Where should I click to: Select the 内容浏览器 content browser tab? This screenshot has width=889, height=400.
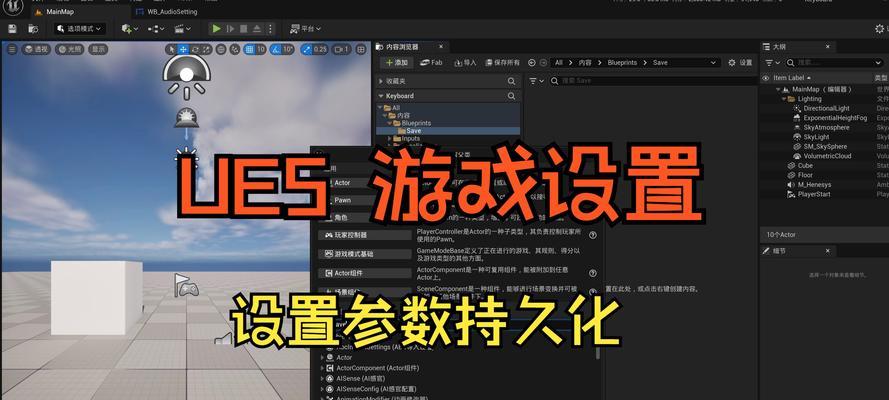pos(402,46)
